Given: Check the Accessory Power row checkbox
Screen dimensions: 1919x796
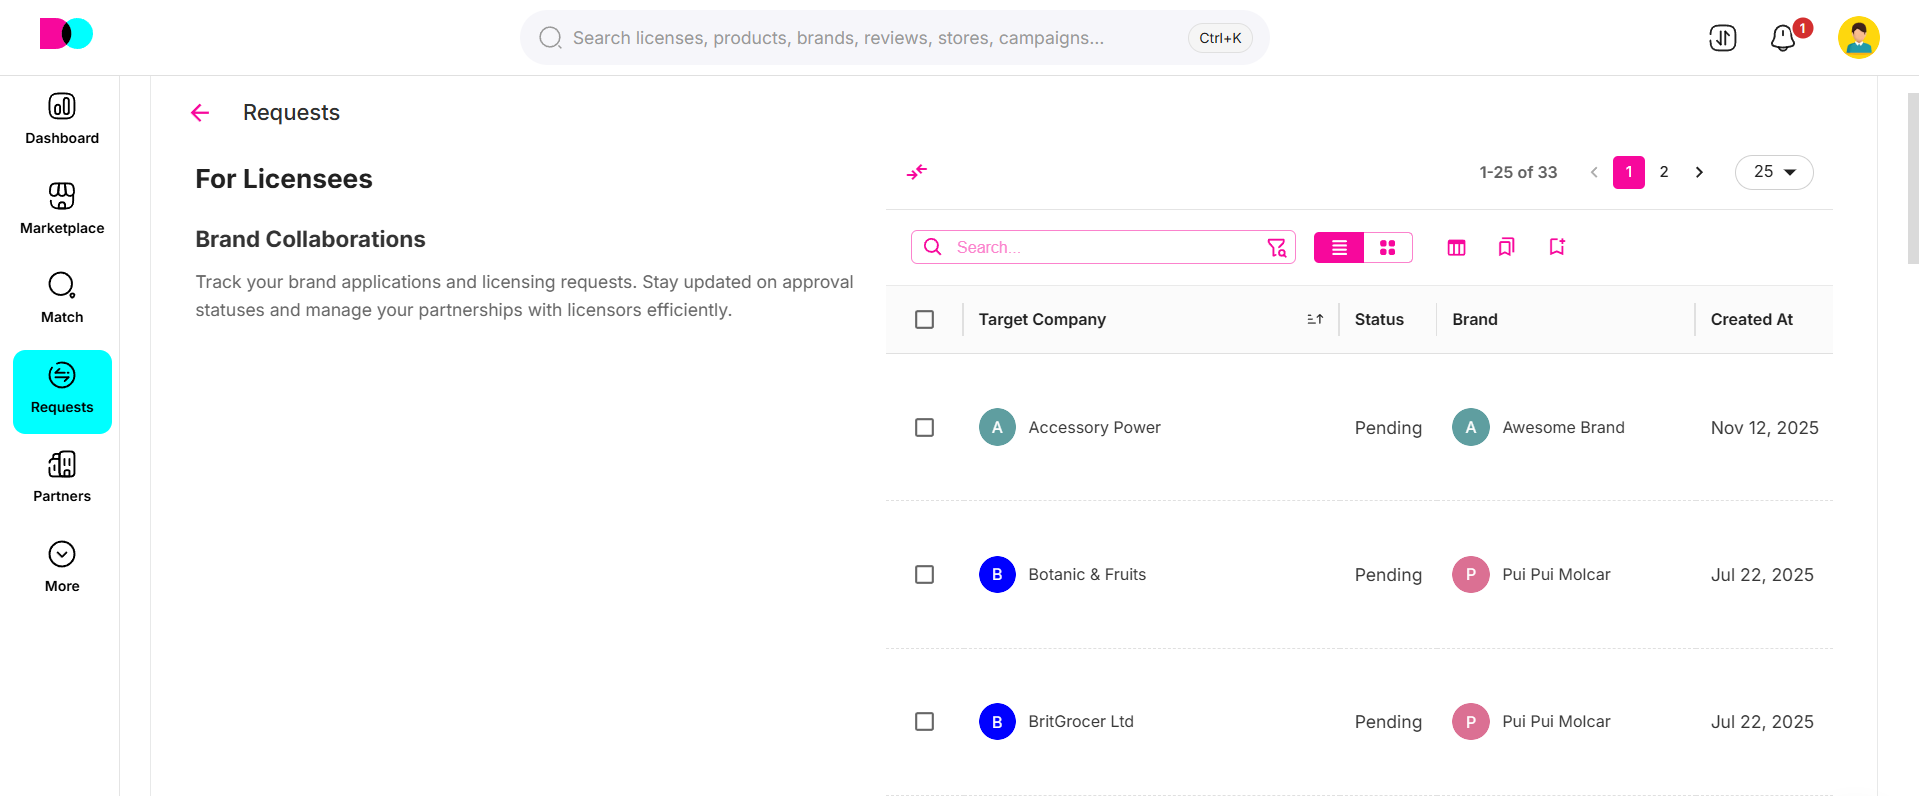Looking at the screenshot, I should (x=925, y=428).
